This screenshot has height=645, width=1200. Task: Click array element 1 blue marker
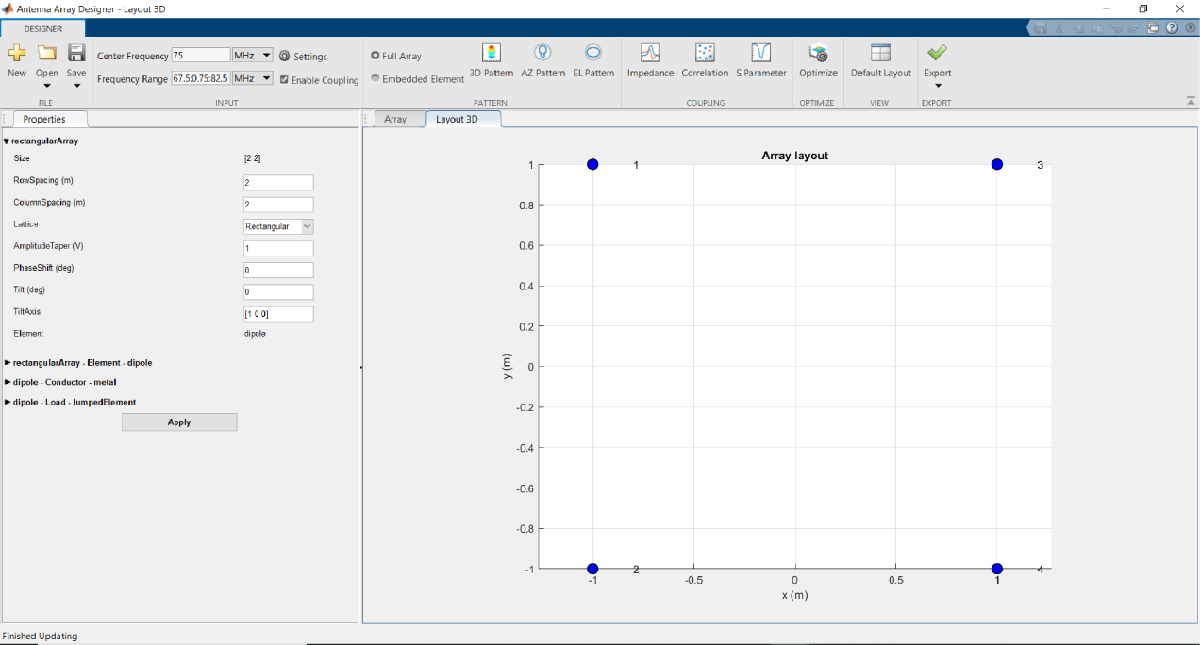click(593, 164)
